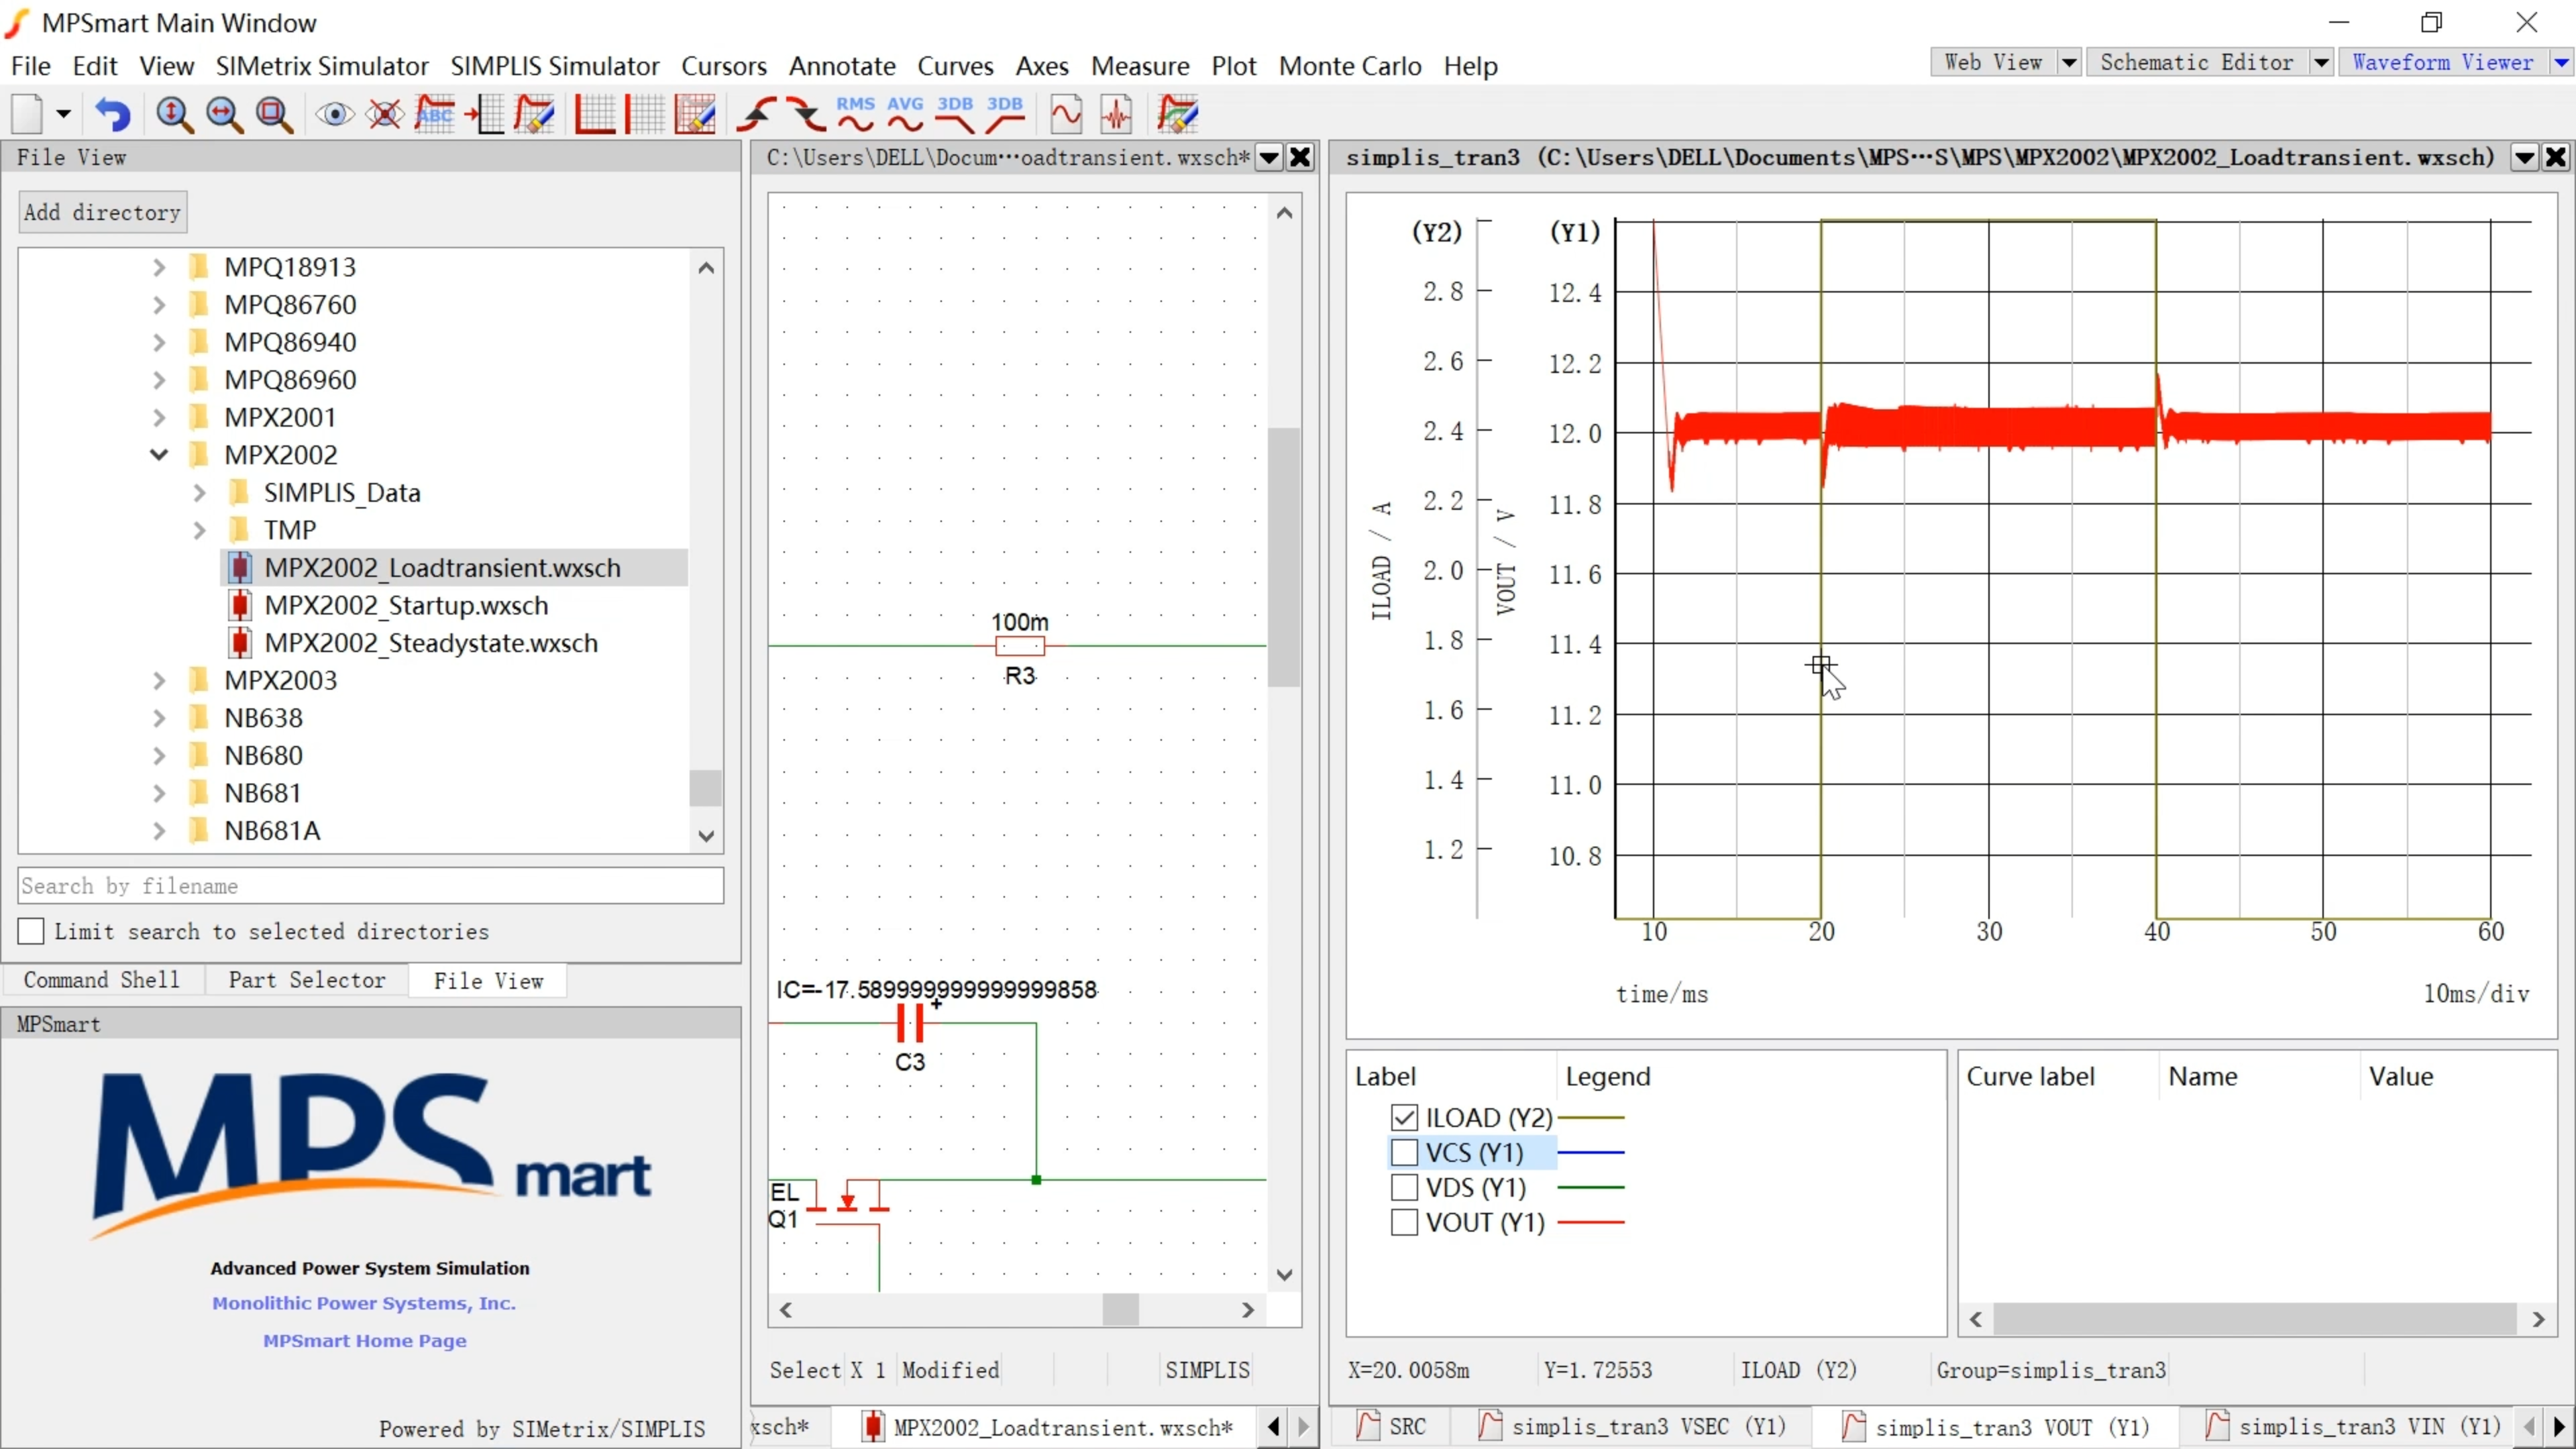Collapse the MPX2002 folder
2576x1449 pixels.
point(159,455)
